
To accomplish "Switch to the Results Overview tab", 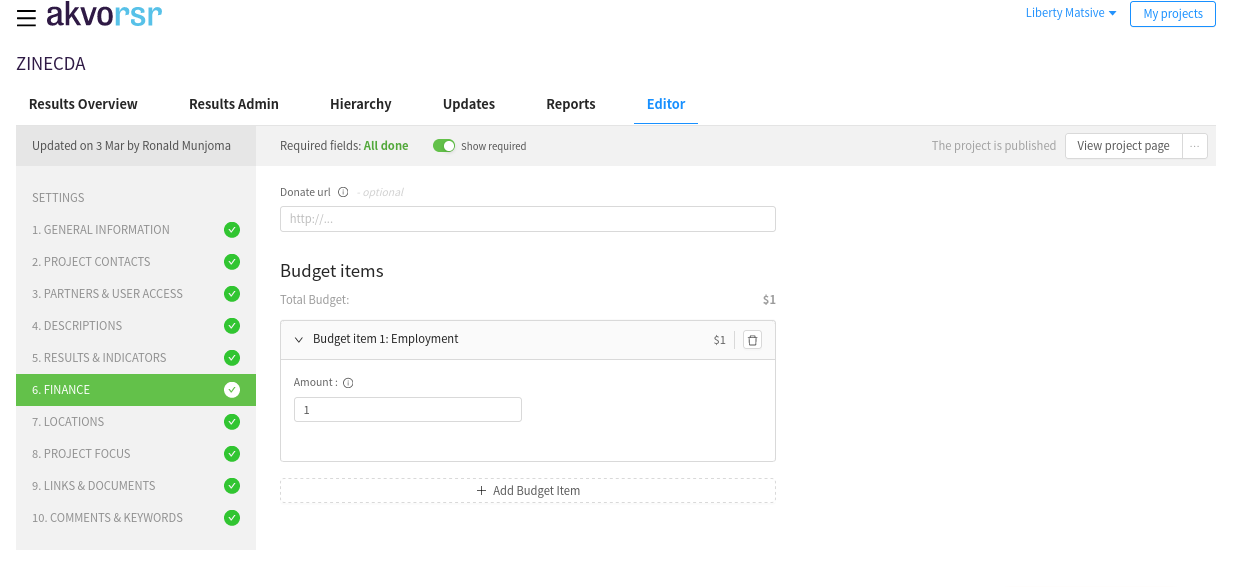I will (x=83, y=104).
